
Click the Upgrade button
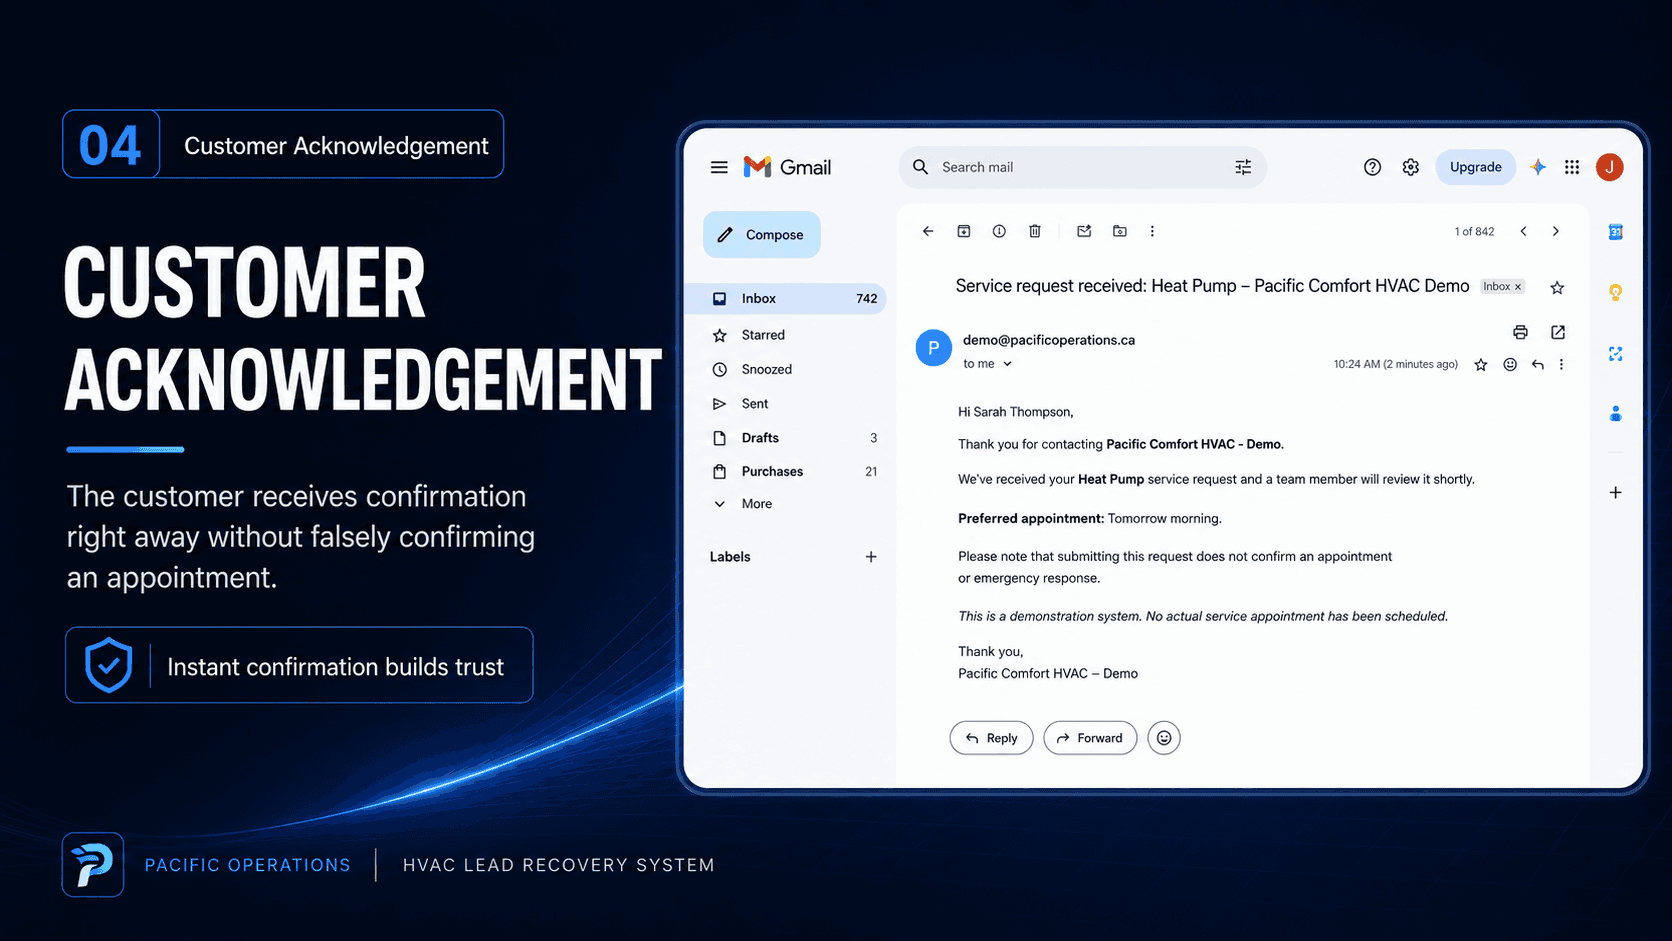1476,167
